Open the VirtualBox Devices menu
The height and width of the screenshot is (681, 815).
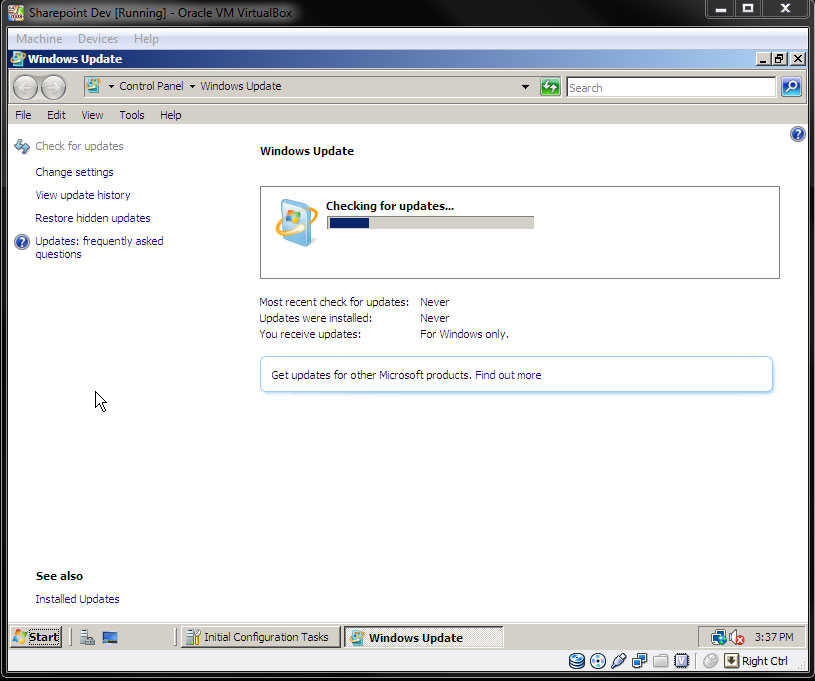(x=98, y=39)
